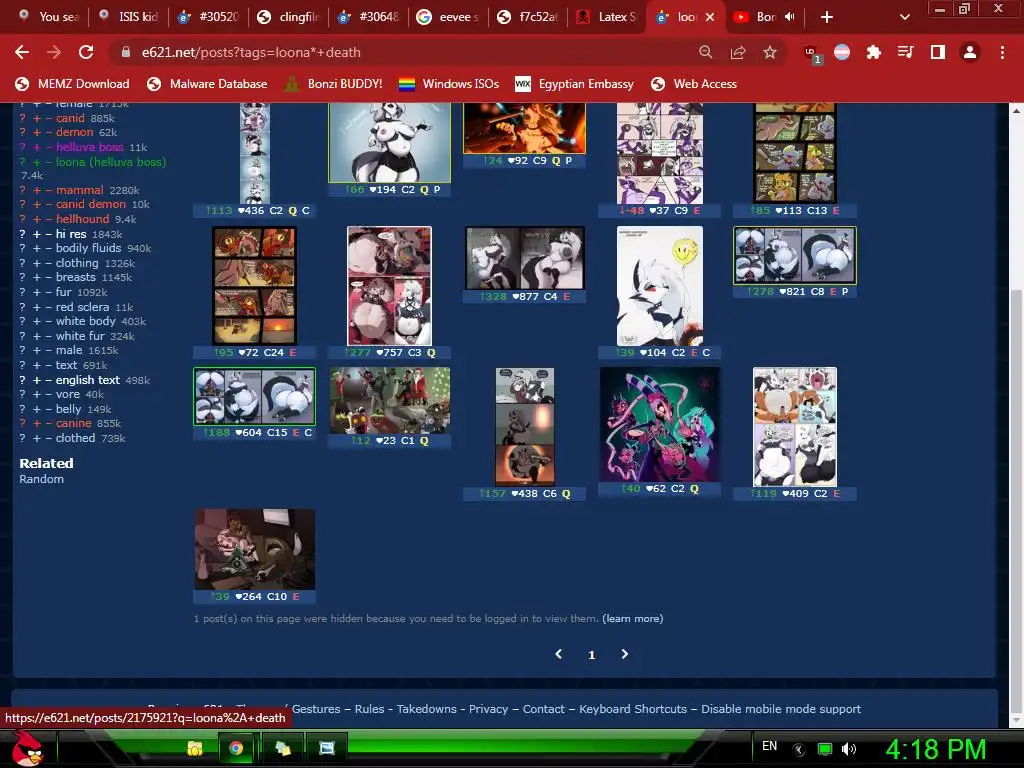Open wiki question mark for 'helluva boss'
Viewport: 1024px width, 768px height.
pyautogui.click(x=22, y=147)
